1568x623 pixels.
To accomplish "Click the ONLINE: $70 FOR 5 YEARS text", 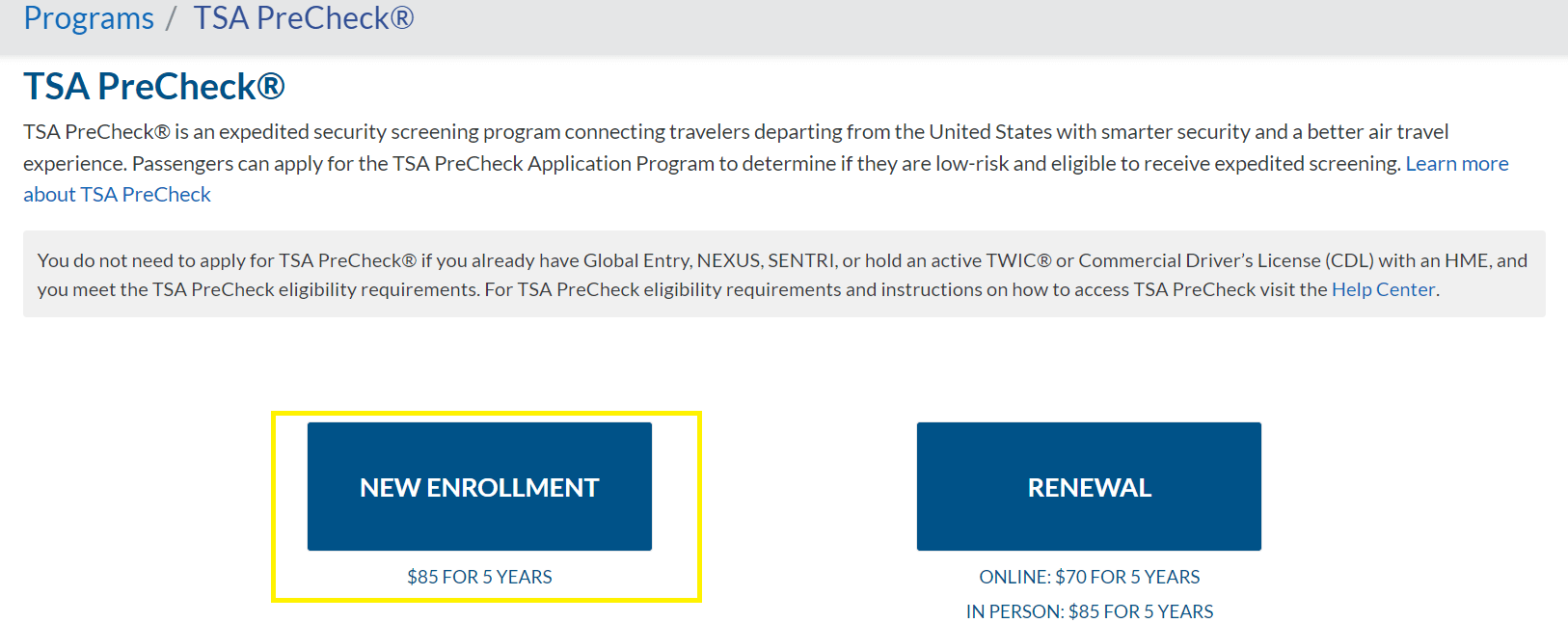I will point(1088,576).
